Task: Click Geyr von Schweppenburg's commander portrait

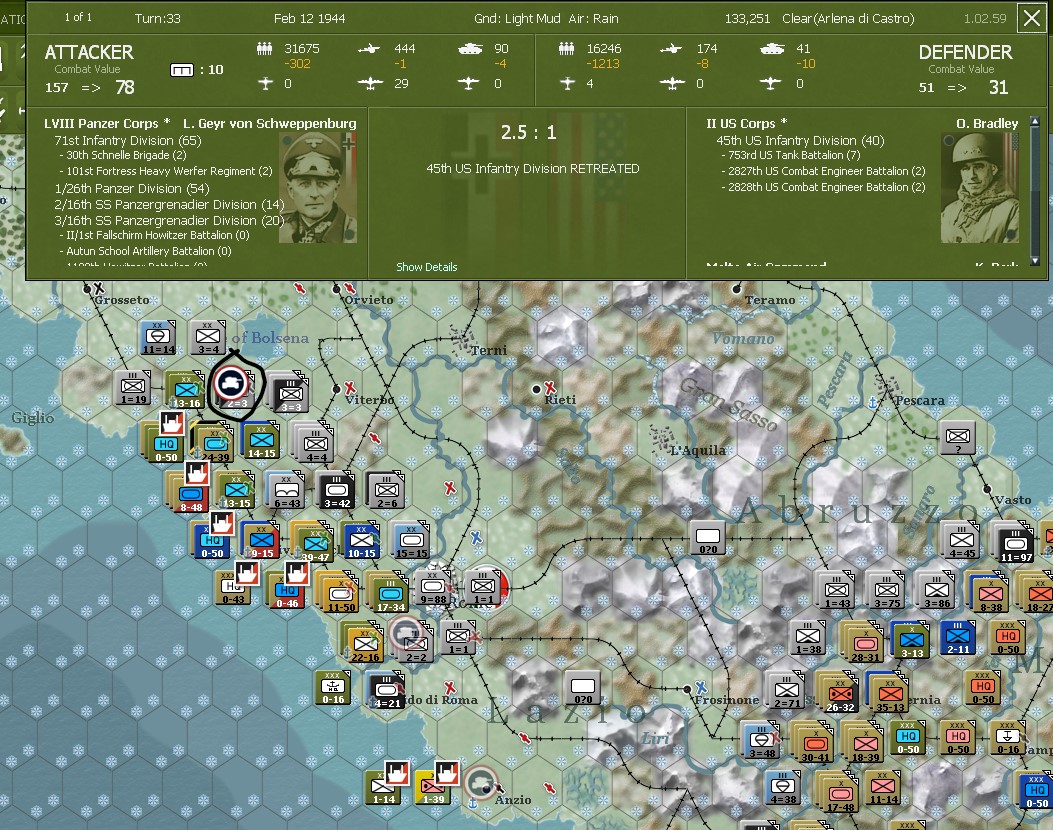Action: (318, 187)
